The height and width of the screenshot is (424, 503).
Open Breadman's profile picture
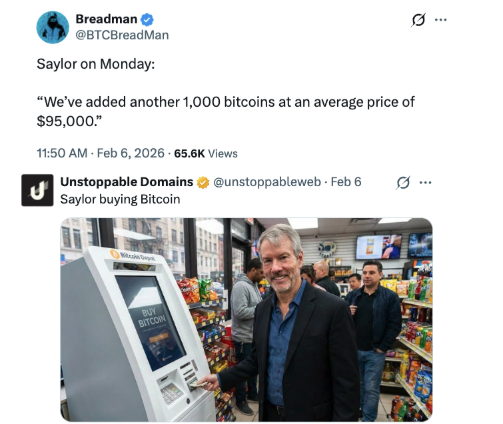[x=52, y=27]
